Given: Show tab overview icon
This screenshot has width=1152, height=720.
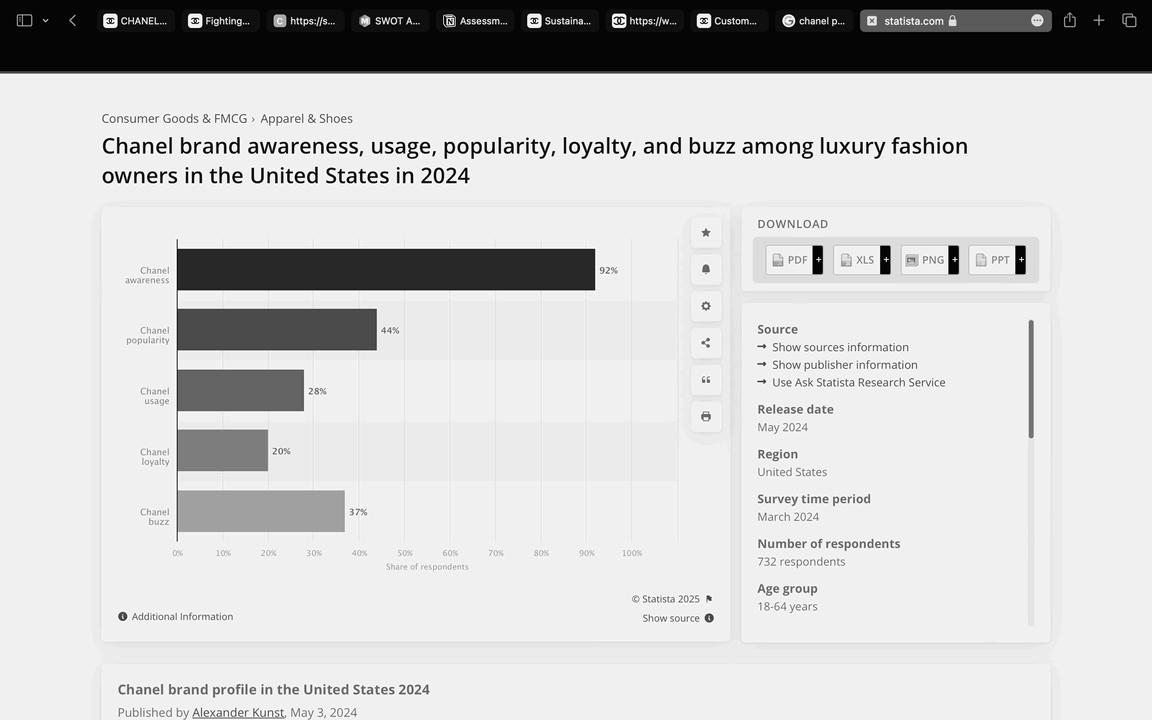Looking at the screenshot, I should tap(1129, 21).
